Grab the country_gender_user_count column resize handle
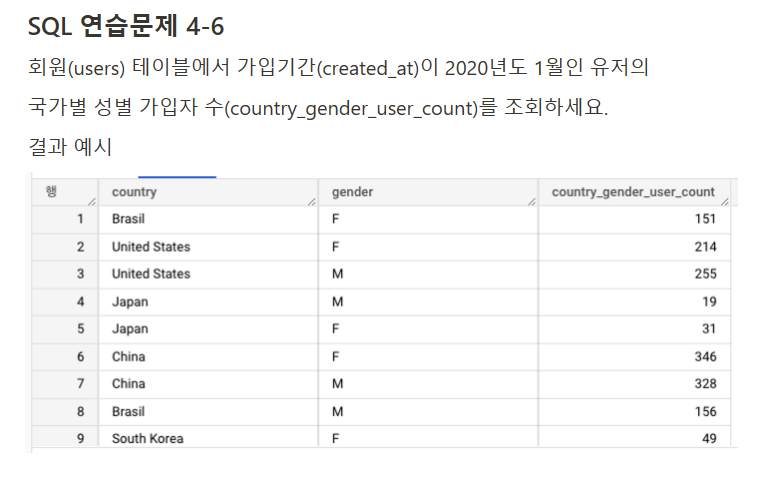This screenshot has height=483, width=758. tap(725, 202)
